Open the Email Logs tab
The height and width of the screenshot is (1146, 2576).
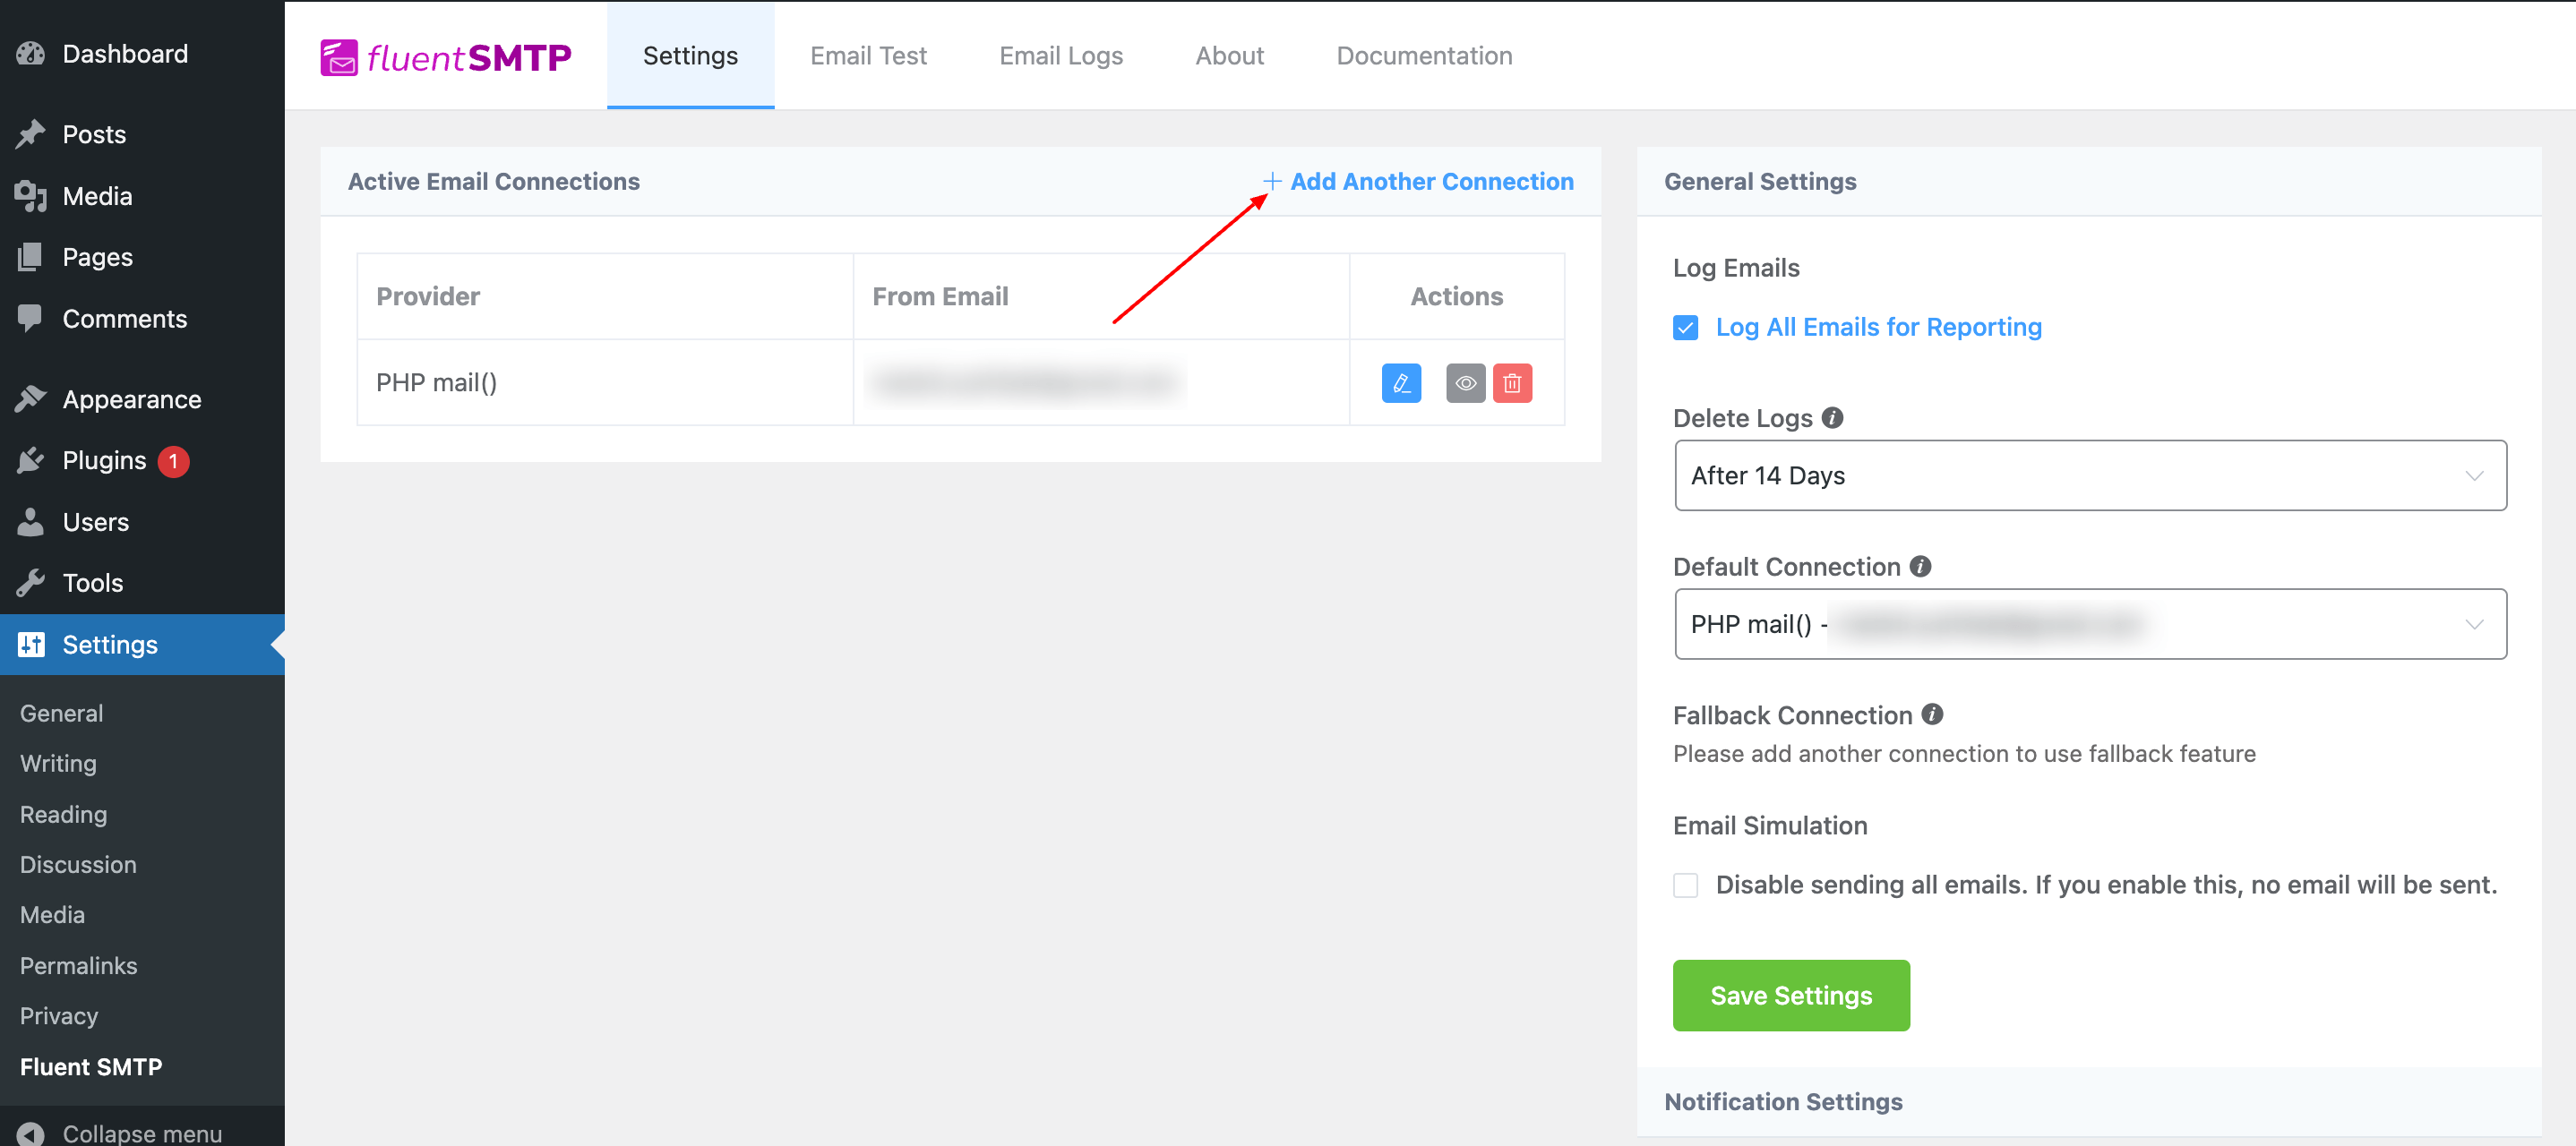coord(1061,56)
